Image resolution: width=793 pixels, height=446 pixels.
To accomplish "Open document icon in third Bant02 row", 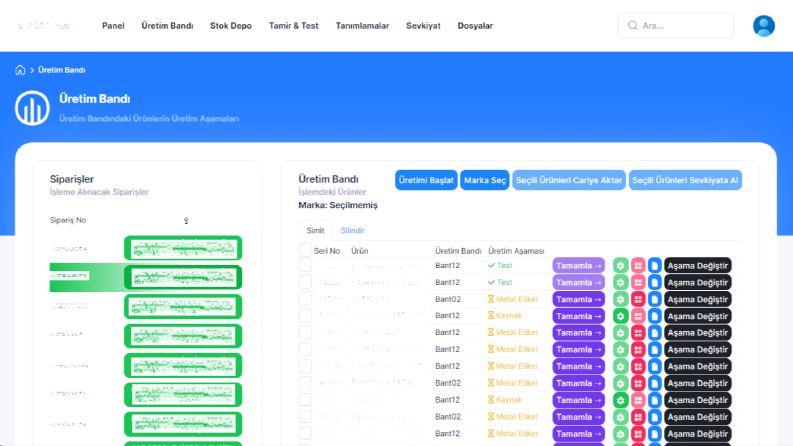I will point(654,417).
